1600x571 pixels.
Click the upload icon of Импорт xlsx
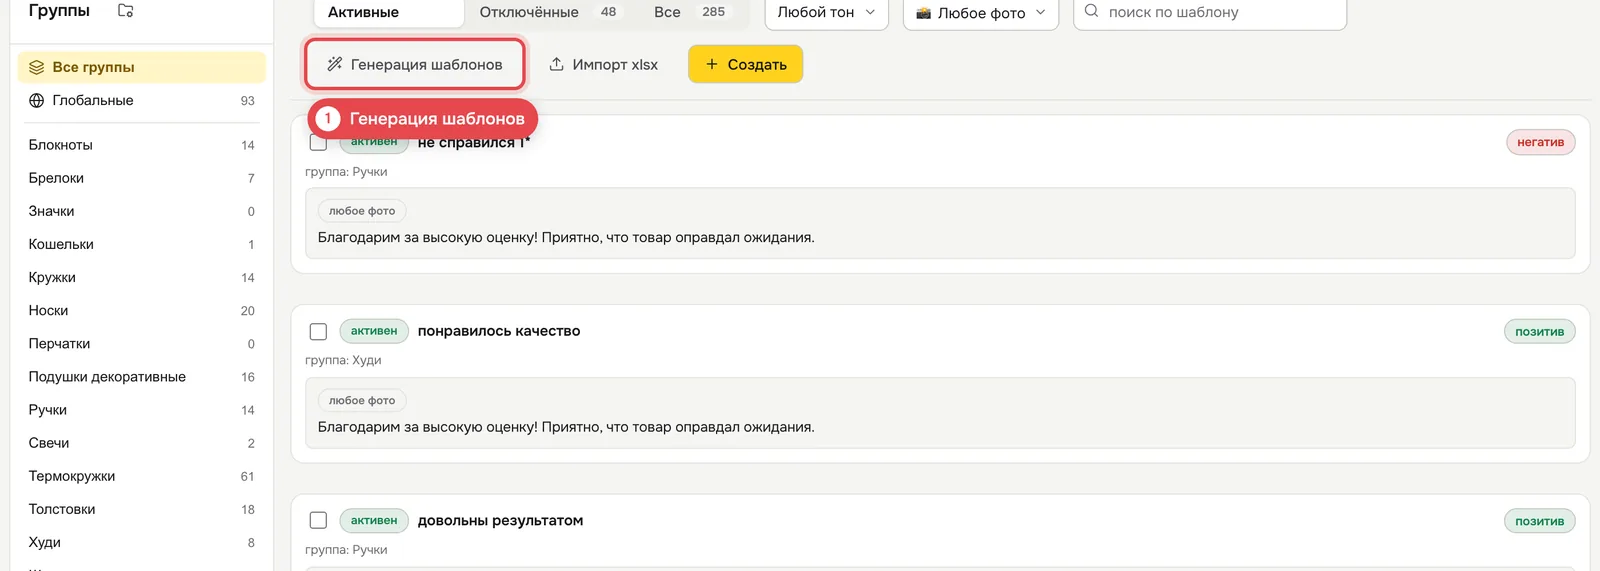557,64
